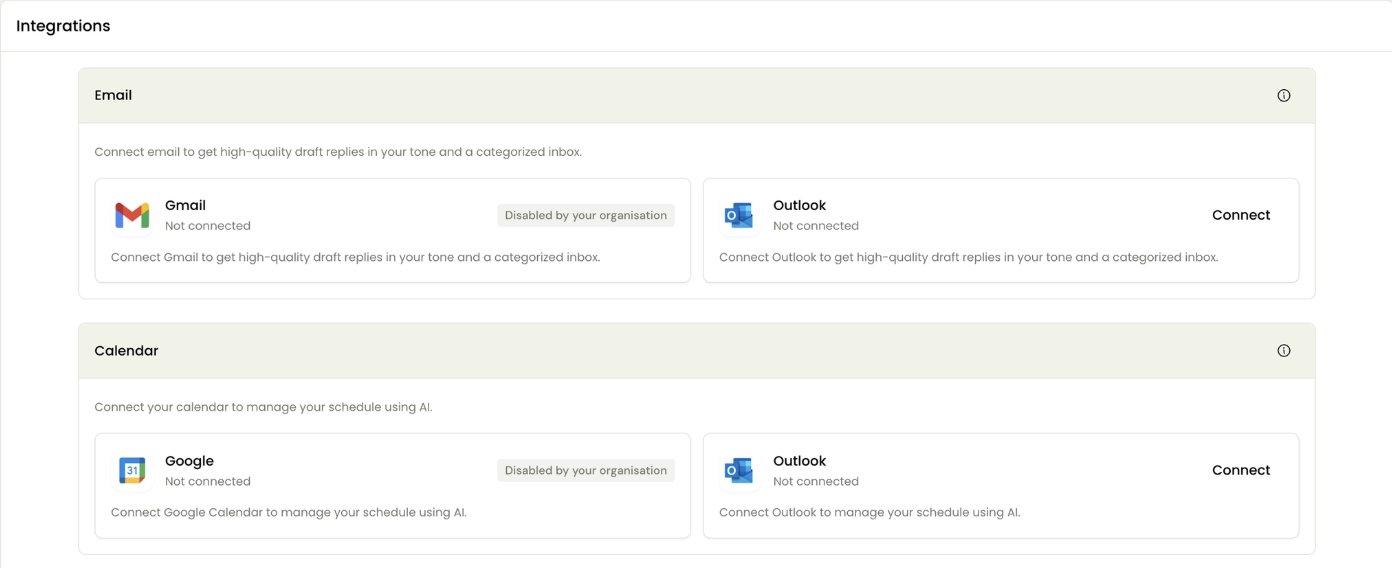Click the Calendar section heading
The width and height of the screenshot is (1392, 572).
[126, 351]
